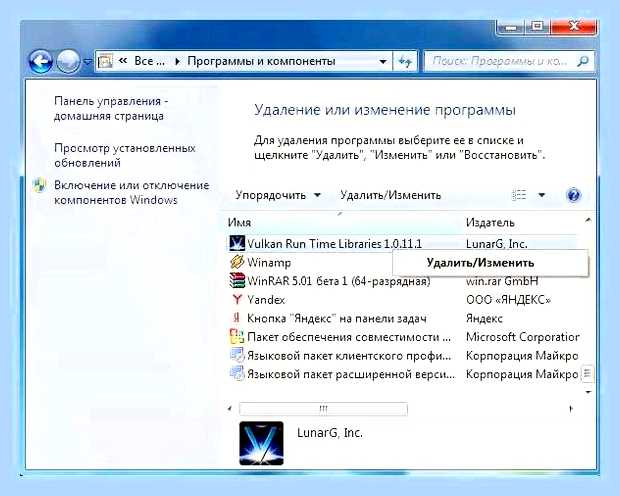The height and width of the screenshot is (496, 620).
Task: Click the large Vulkan thumbnail in details pane
Action: click(x=261, y=443)
